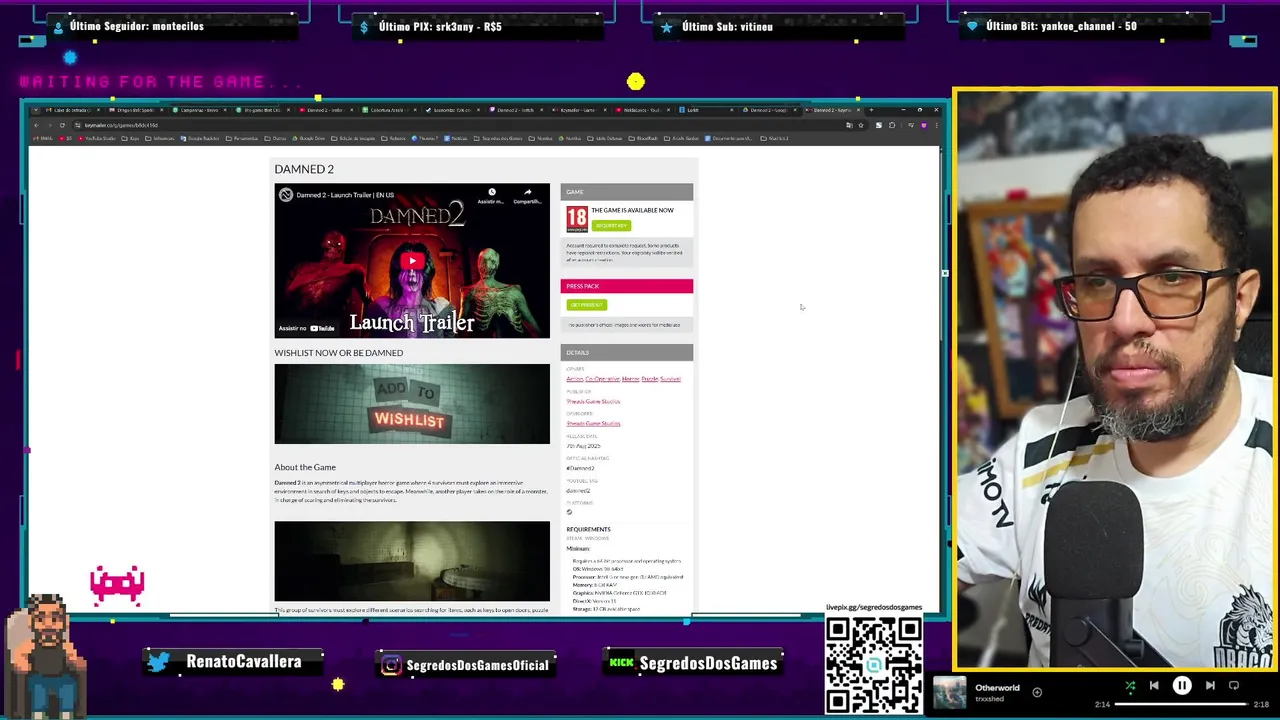1280x720 pixels.
Task: Click the Otherworld song title
Action: [997, 688]
